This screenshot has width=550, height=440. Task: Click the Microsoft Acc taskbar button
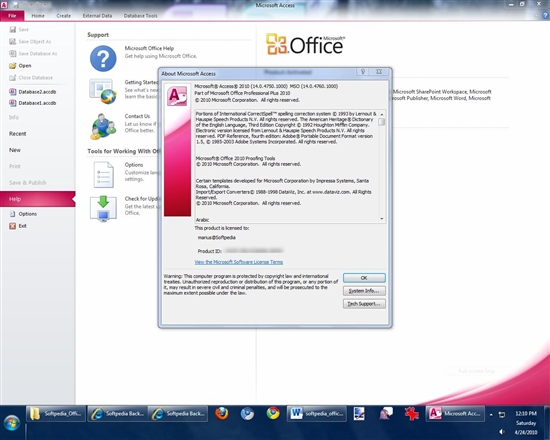point(455,414)
